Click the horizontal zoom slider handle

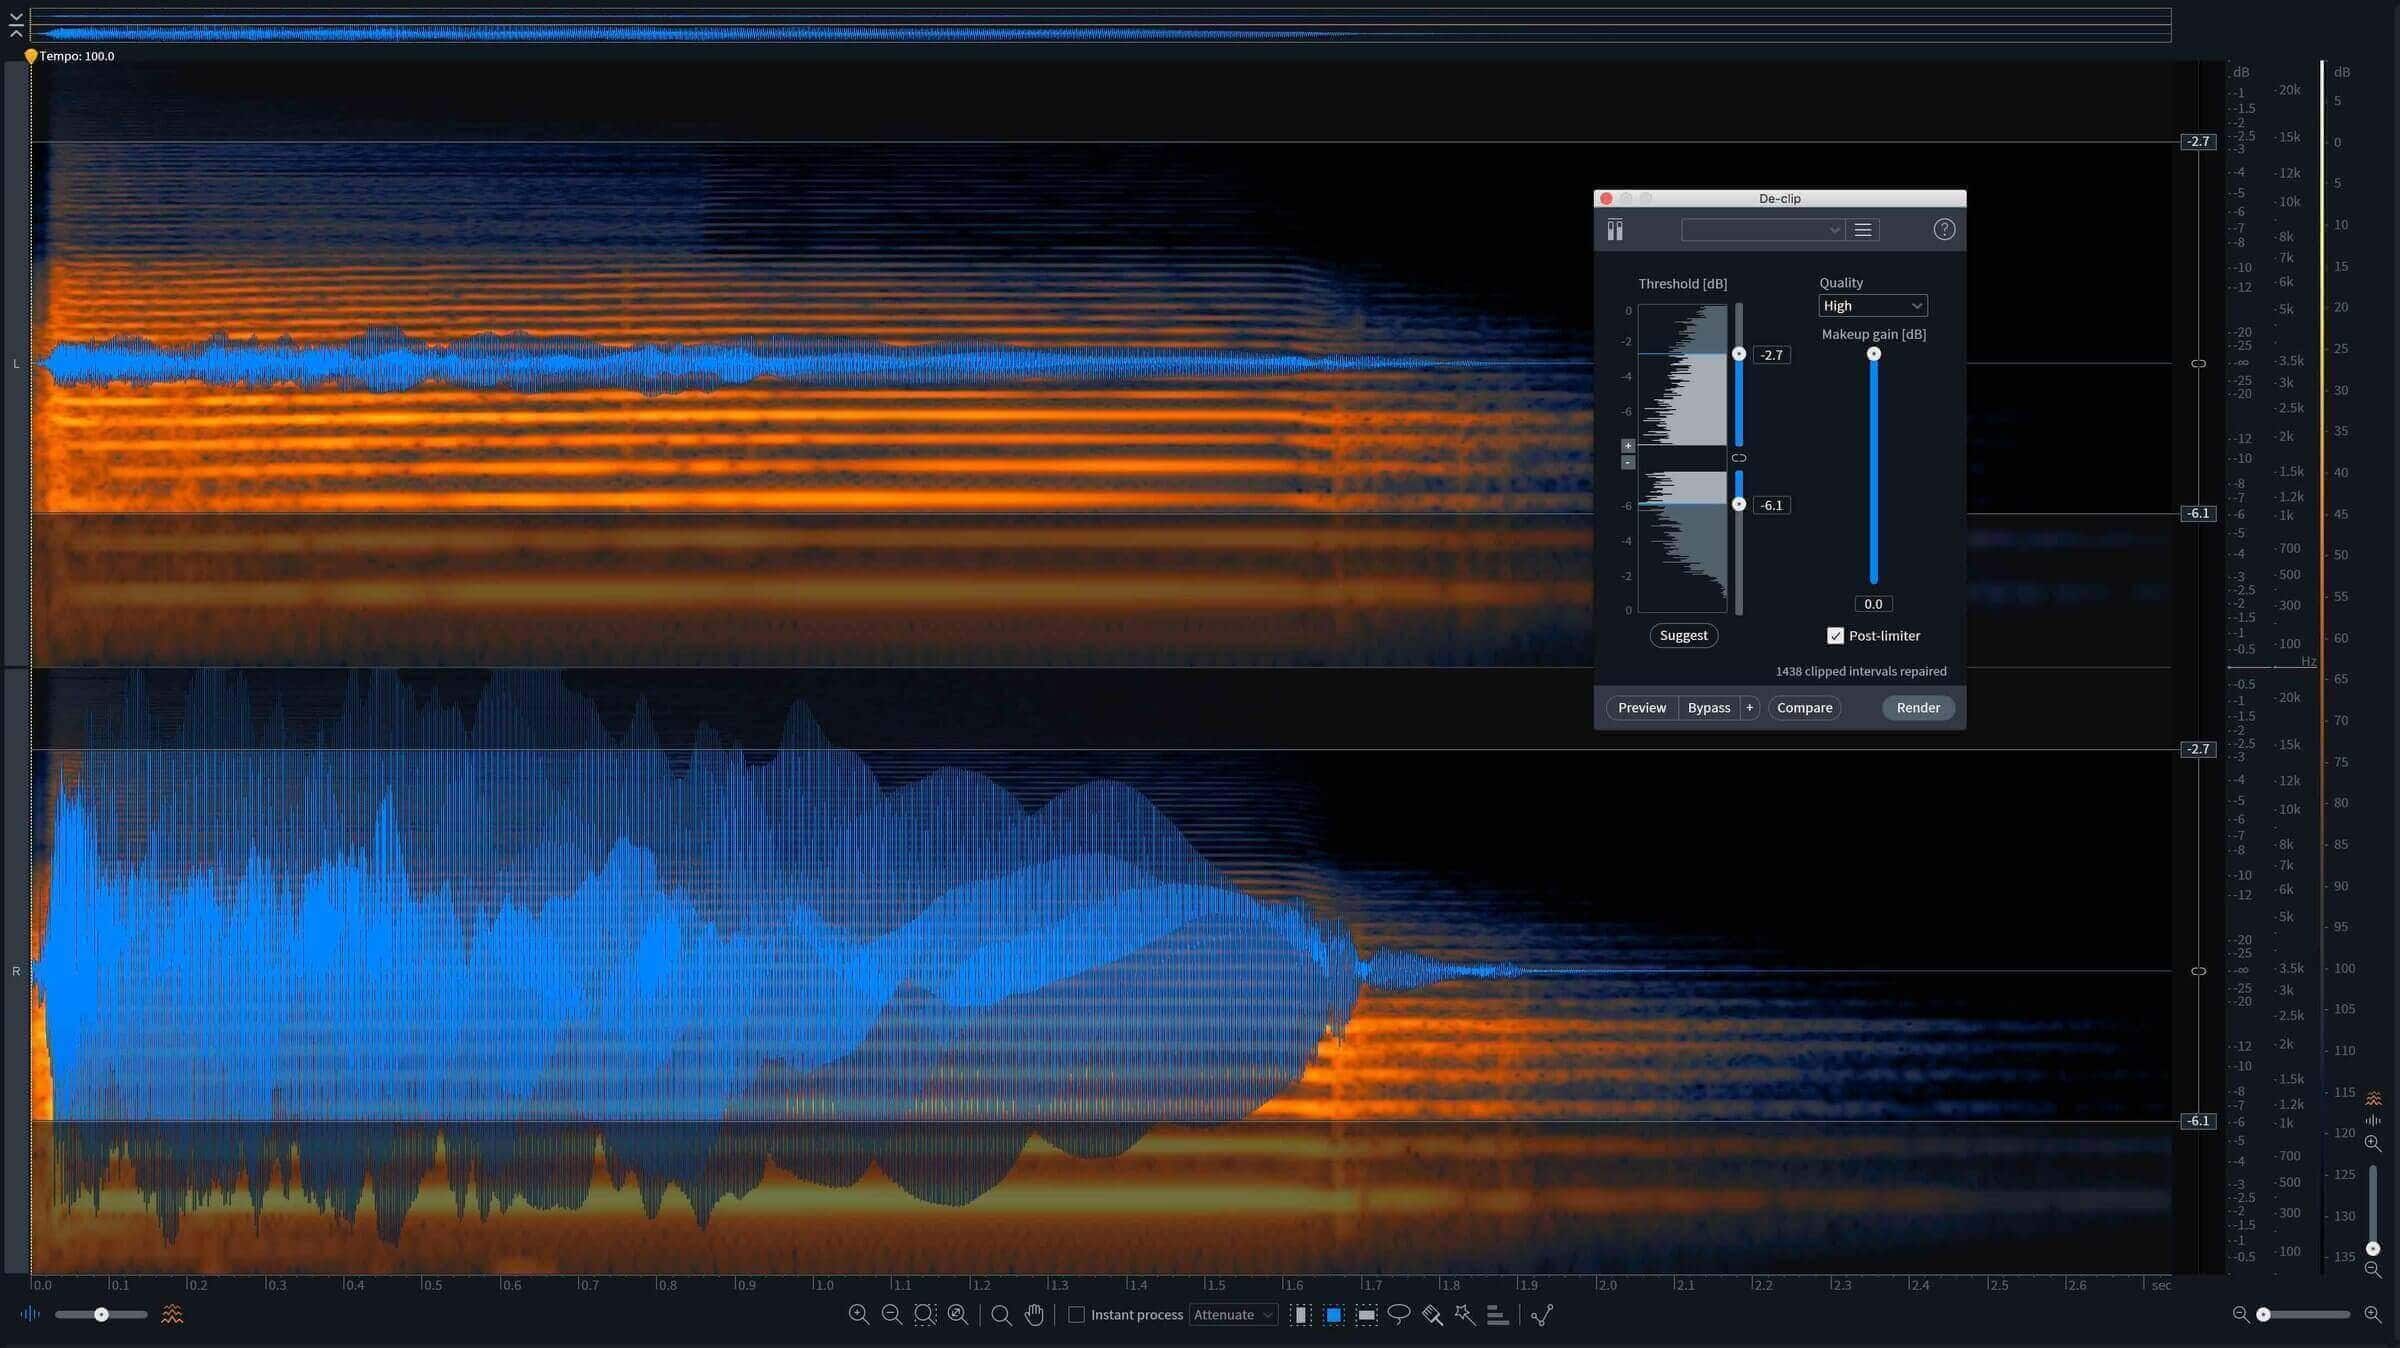pyautogui.click(x=2263, y=1314)
